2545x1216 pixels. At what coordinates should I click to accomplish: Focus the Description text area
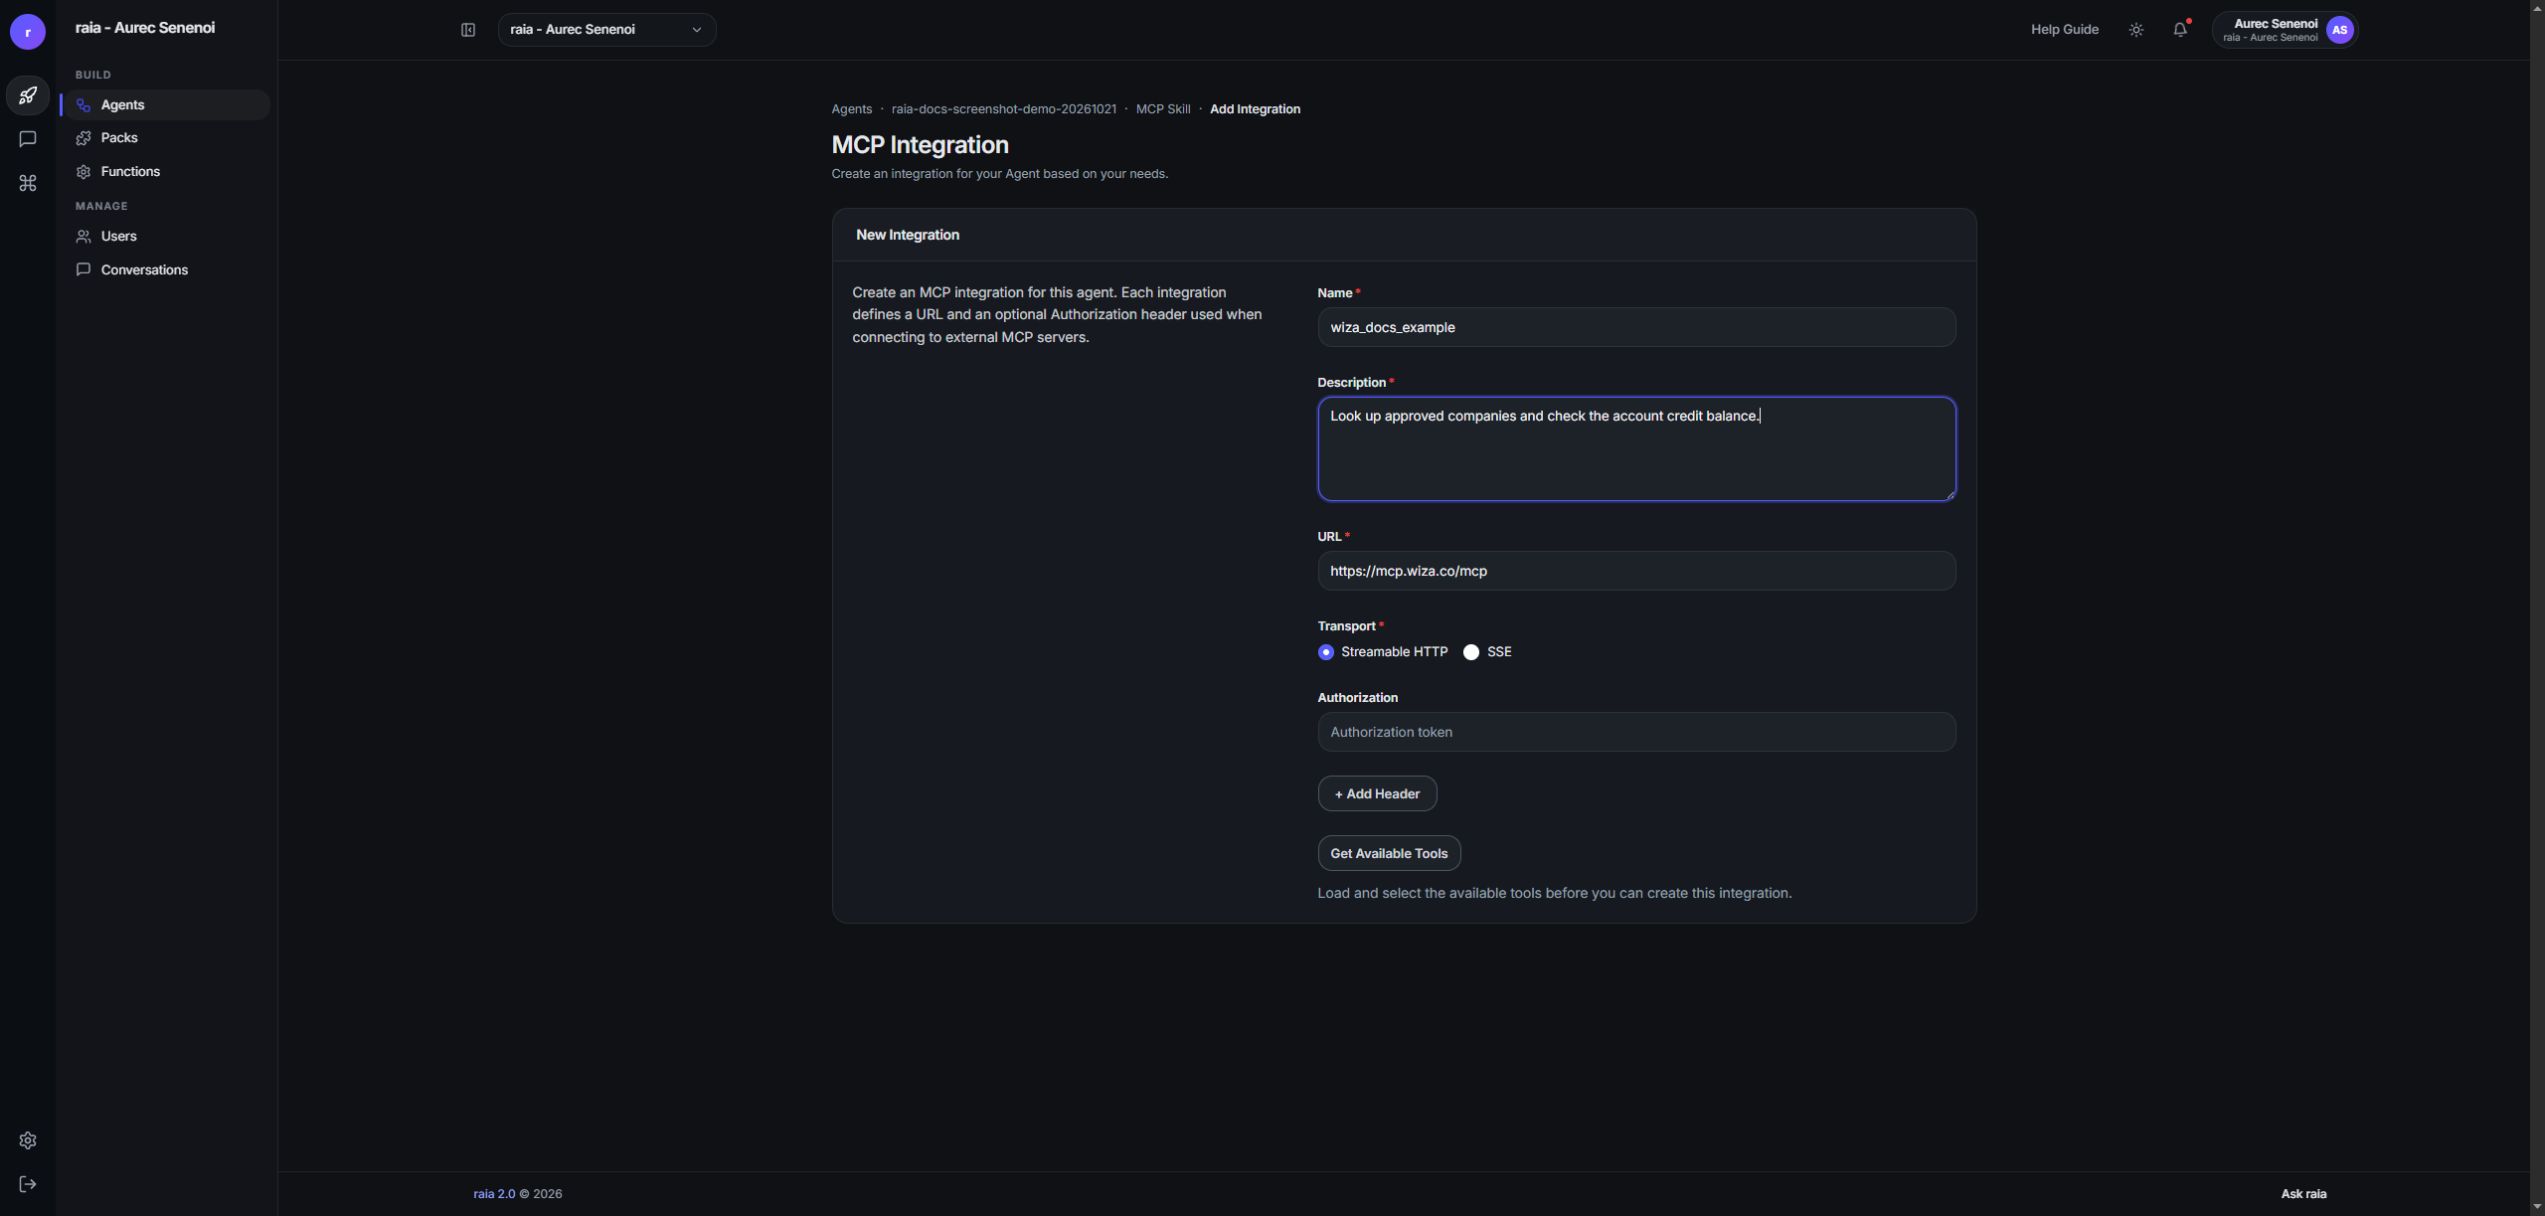click(x=1636, y=449)
